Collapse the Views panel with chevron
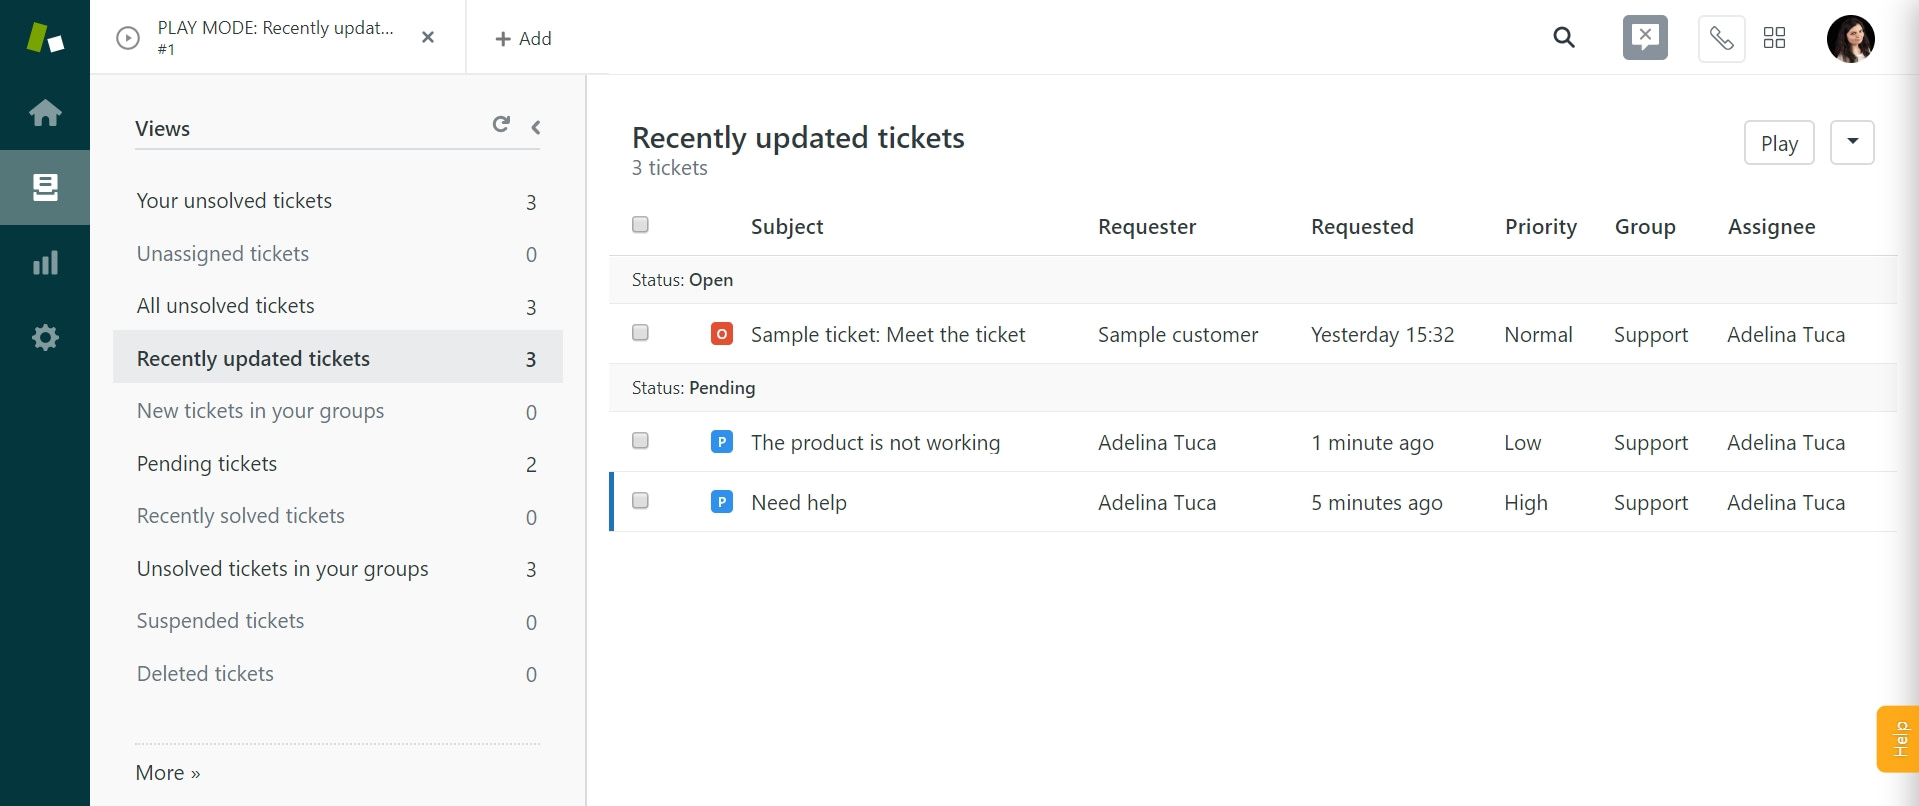 tap(536, 127)
